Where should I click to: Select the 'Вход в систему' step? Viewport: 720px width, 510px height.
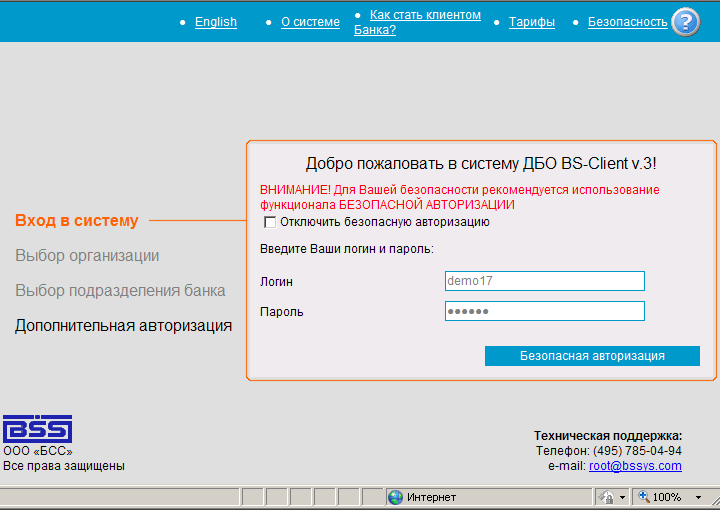point(77,220)
